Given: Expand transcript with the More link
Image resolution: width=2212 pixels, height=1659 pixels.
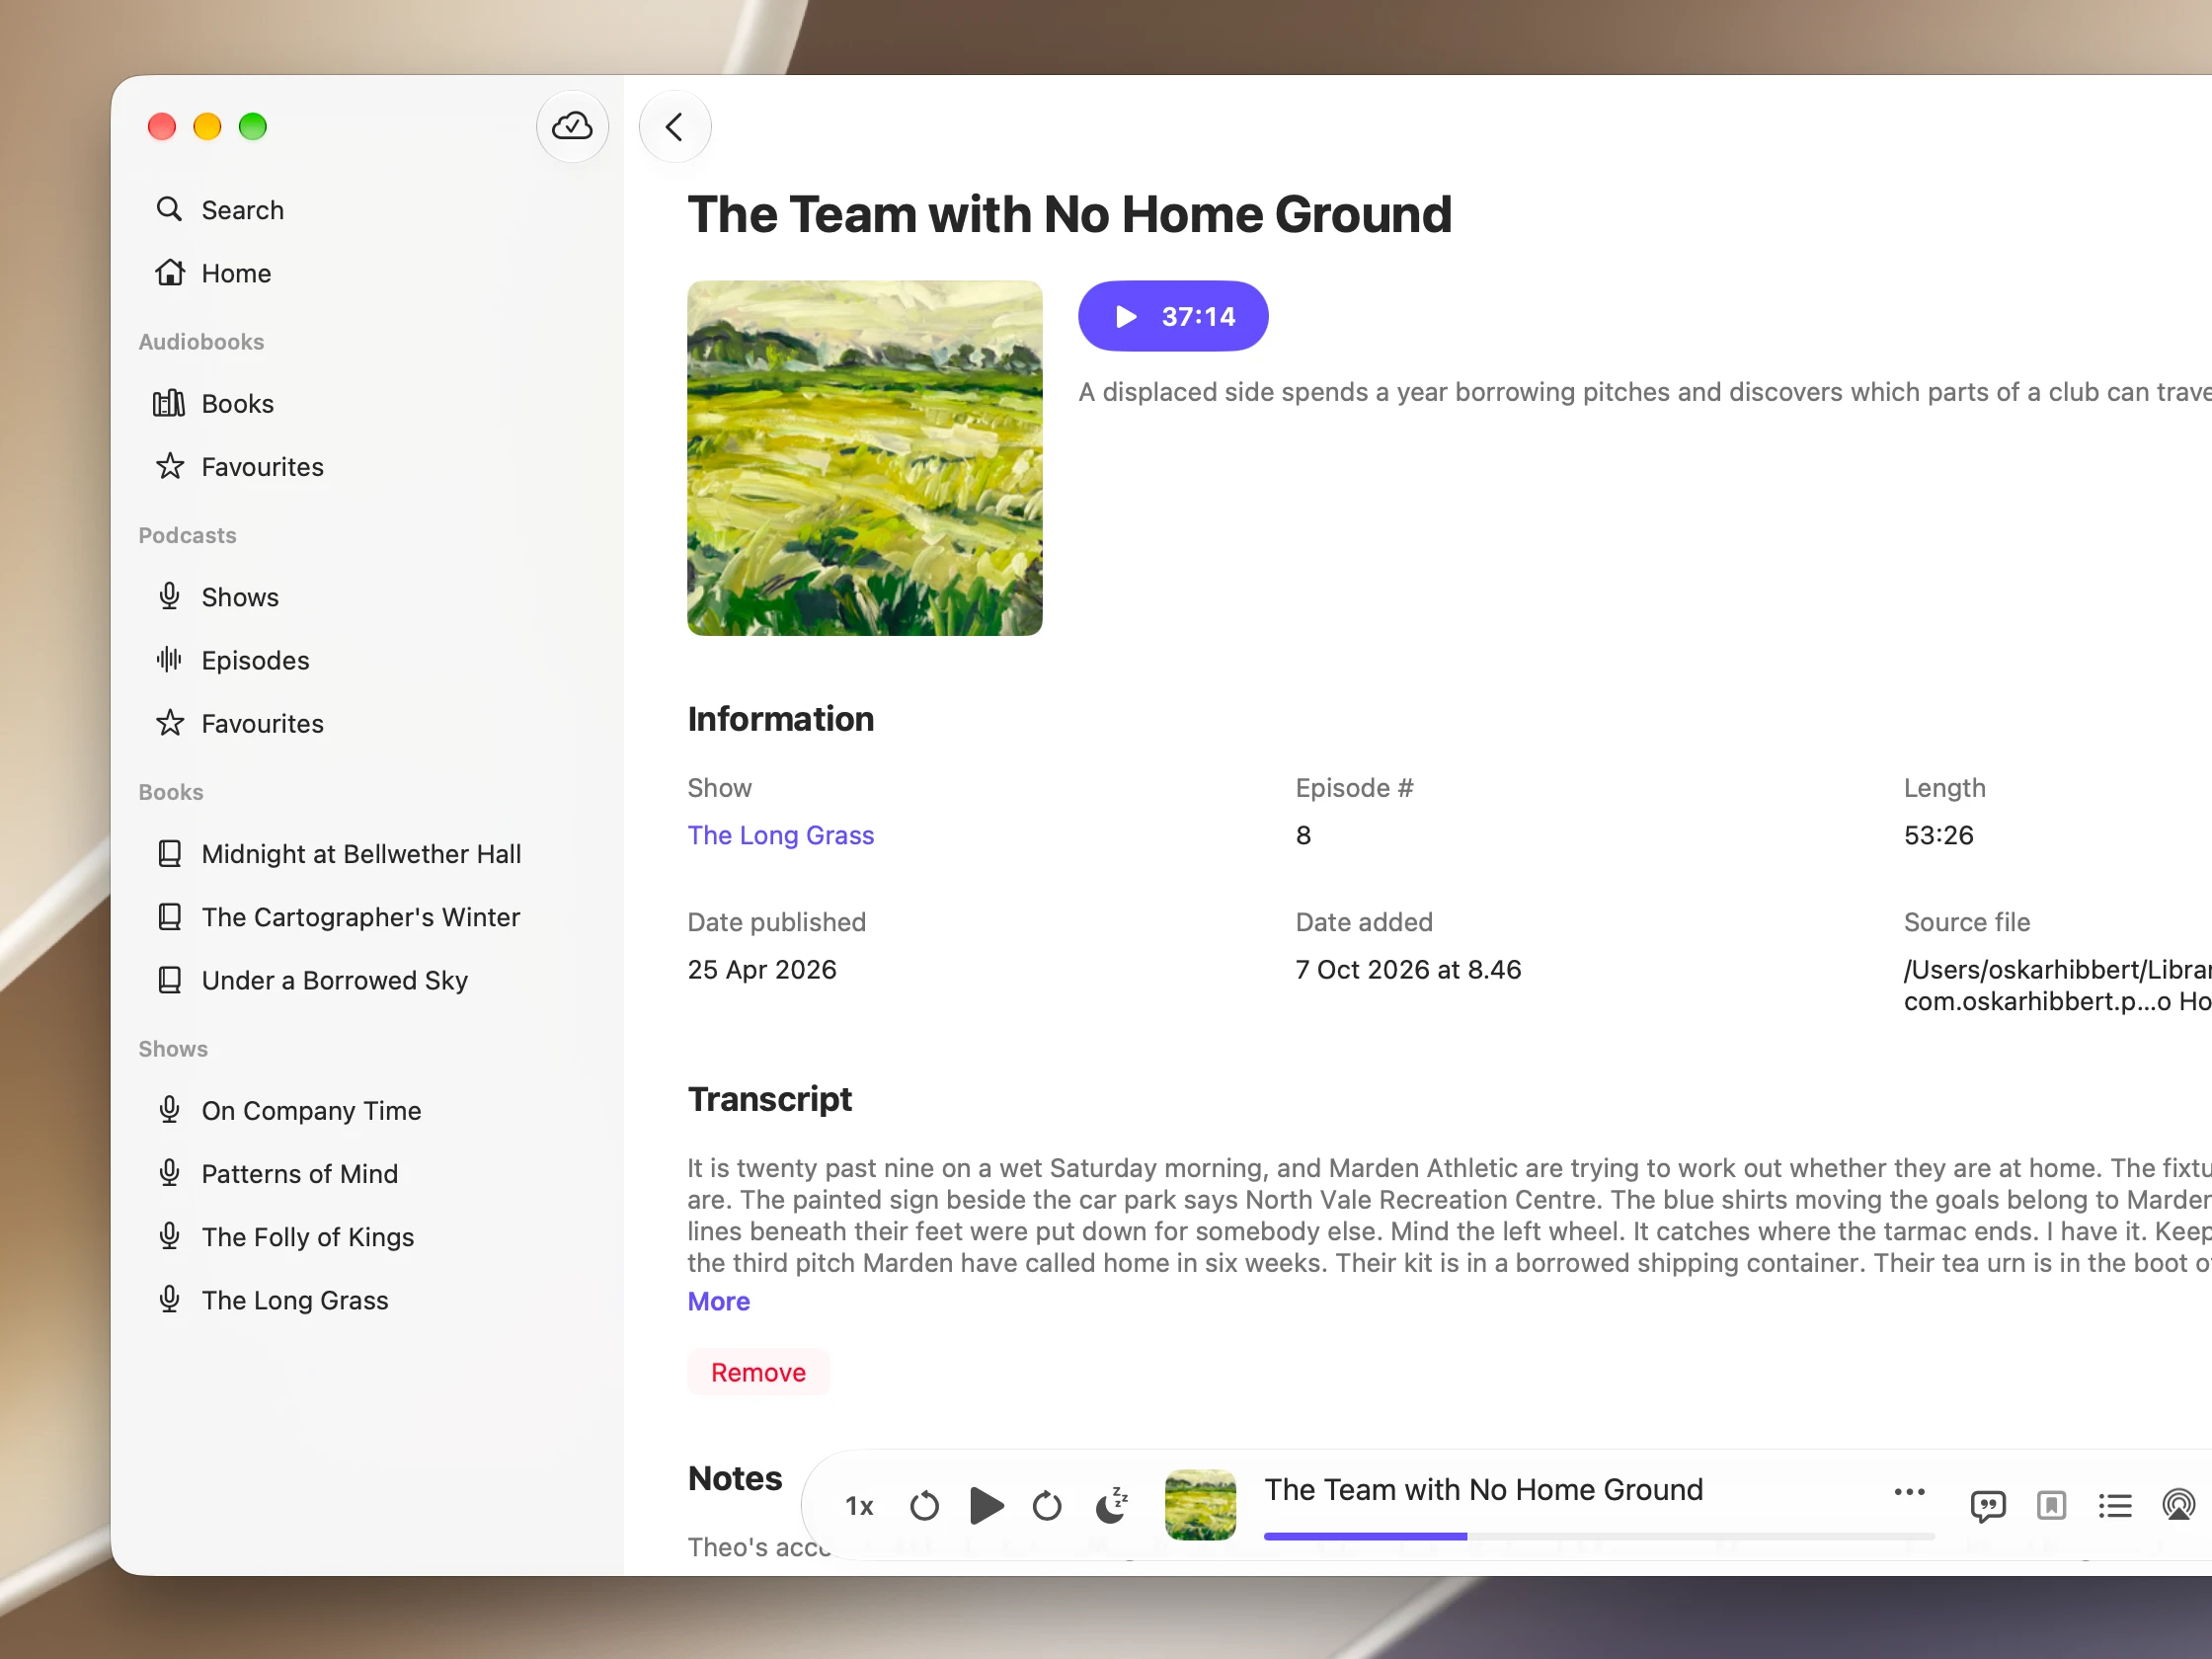Looking at the screenshot, I should pos(718,1301).
